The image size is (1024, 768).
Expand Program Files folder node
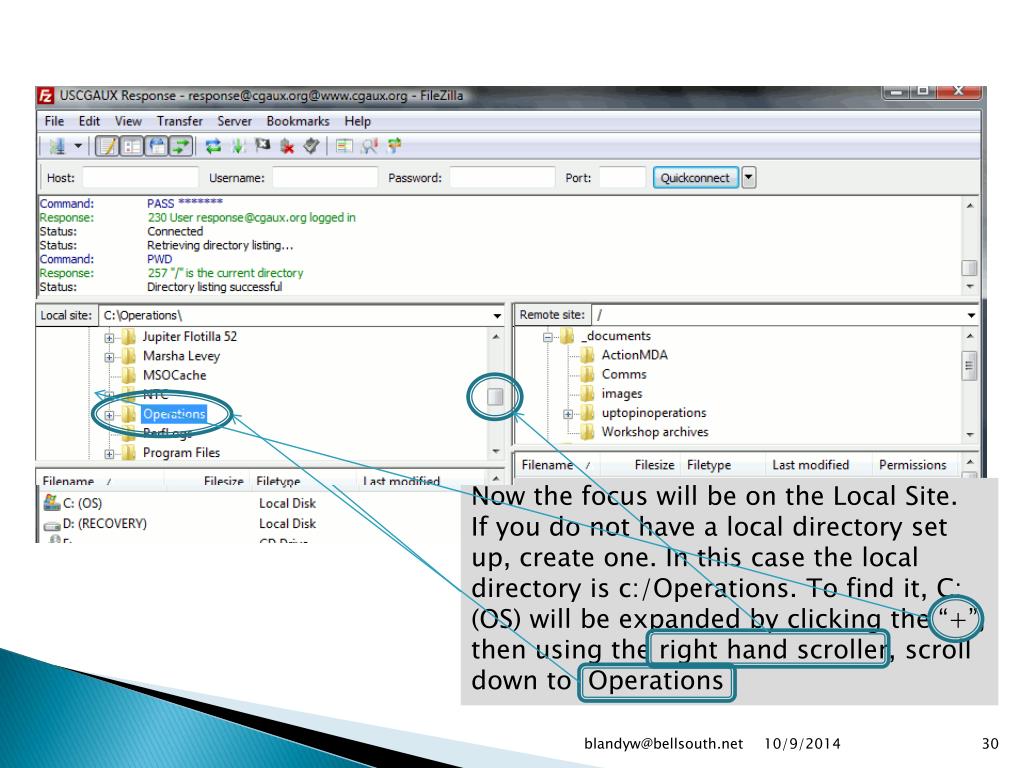pyautogui.click(x=109, y=454)
